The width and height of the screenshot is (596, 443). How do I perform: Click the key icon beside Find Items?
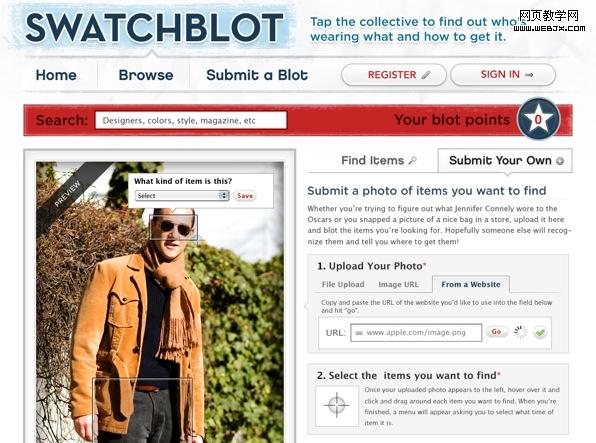click(x=412, y=160)
